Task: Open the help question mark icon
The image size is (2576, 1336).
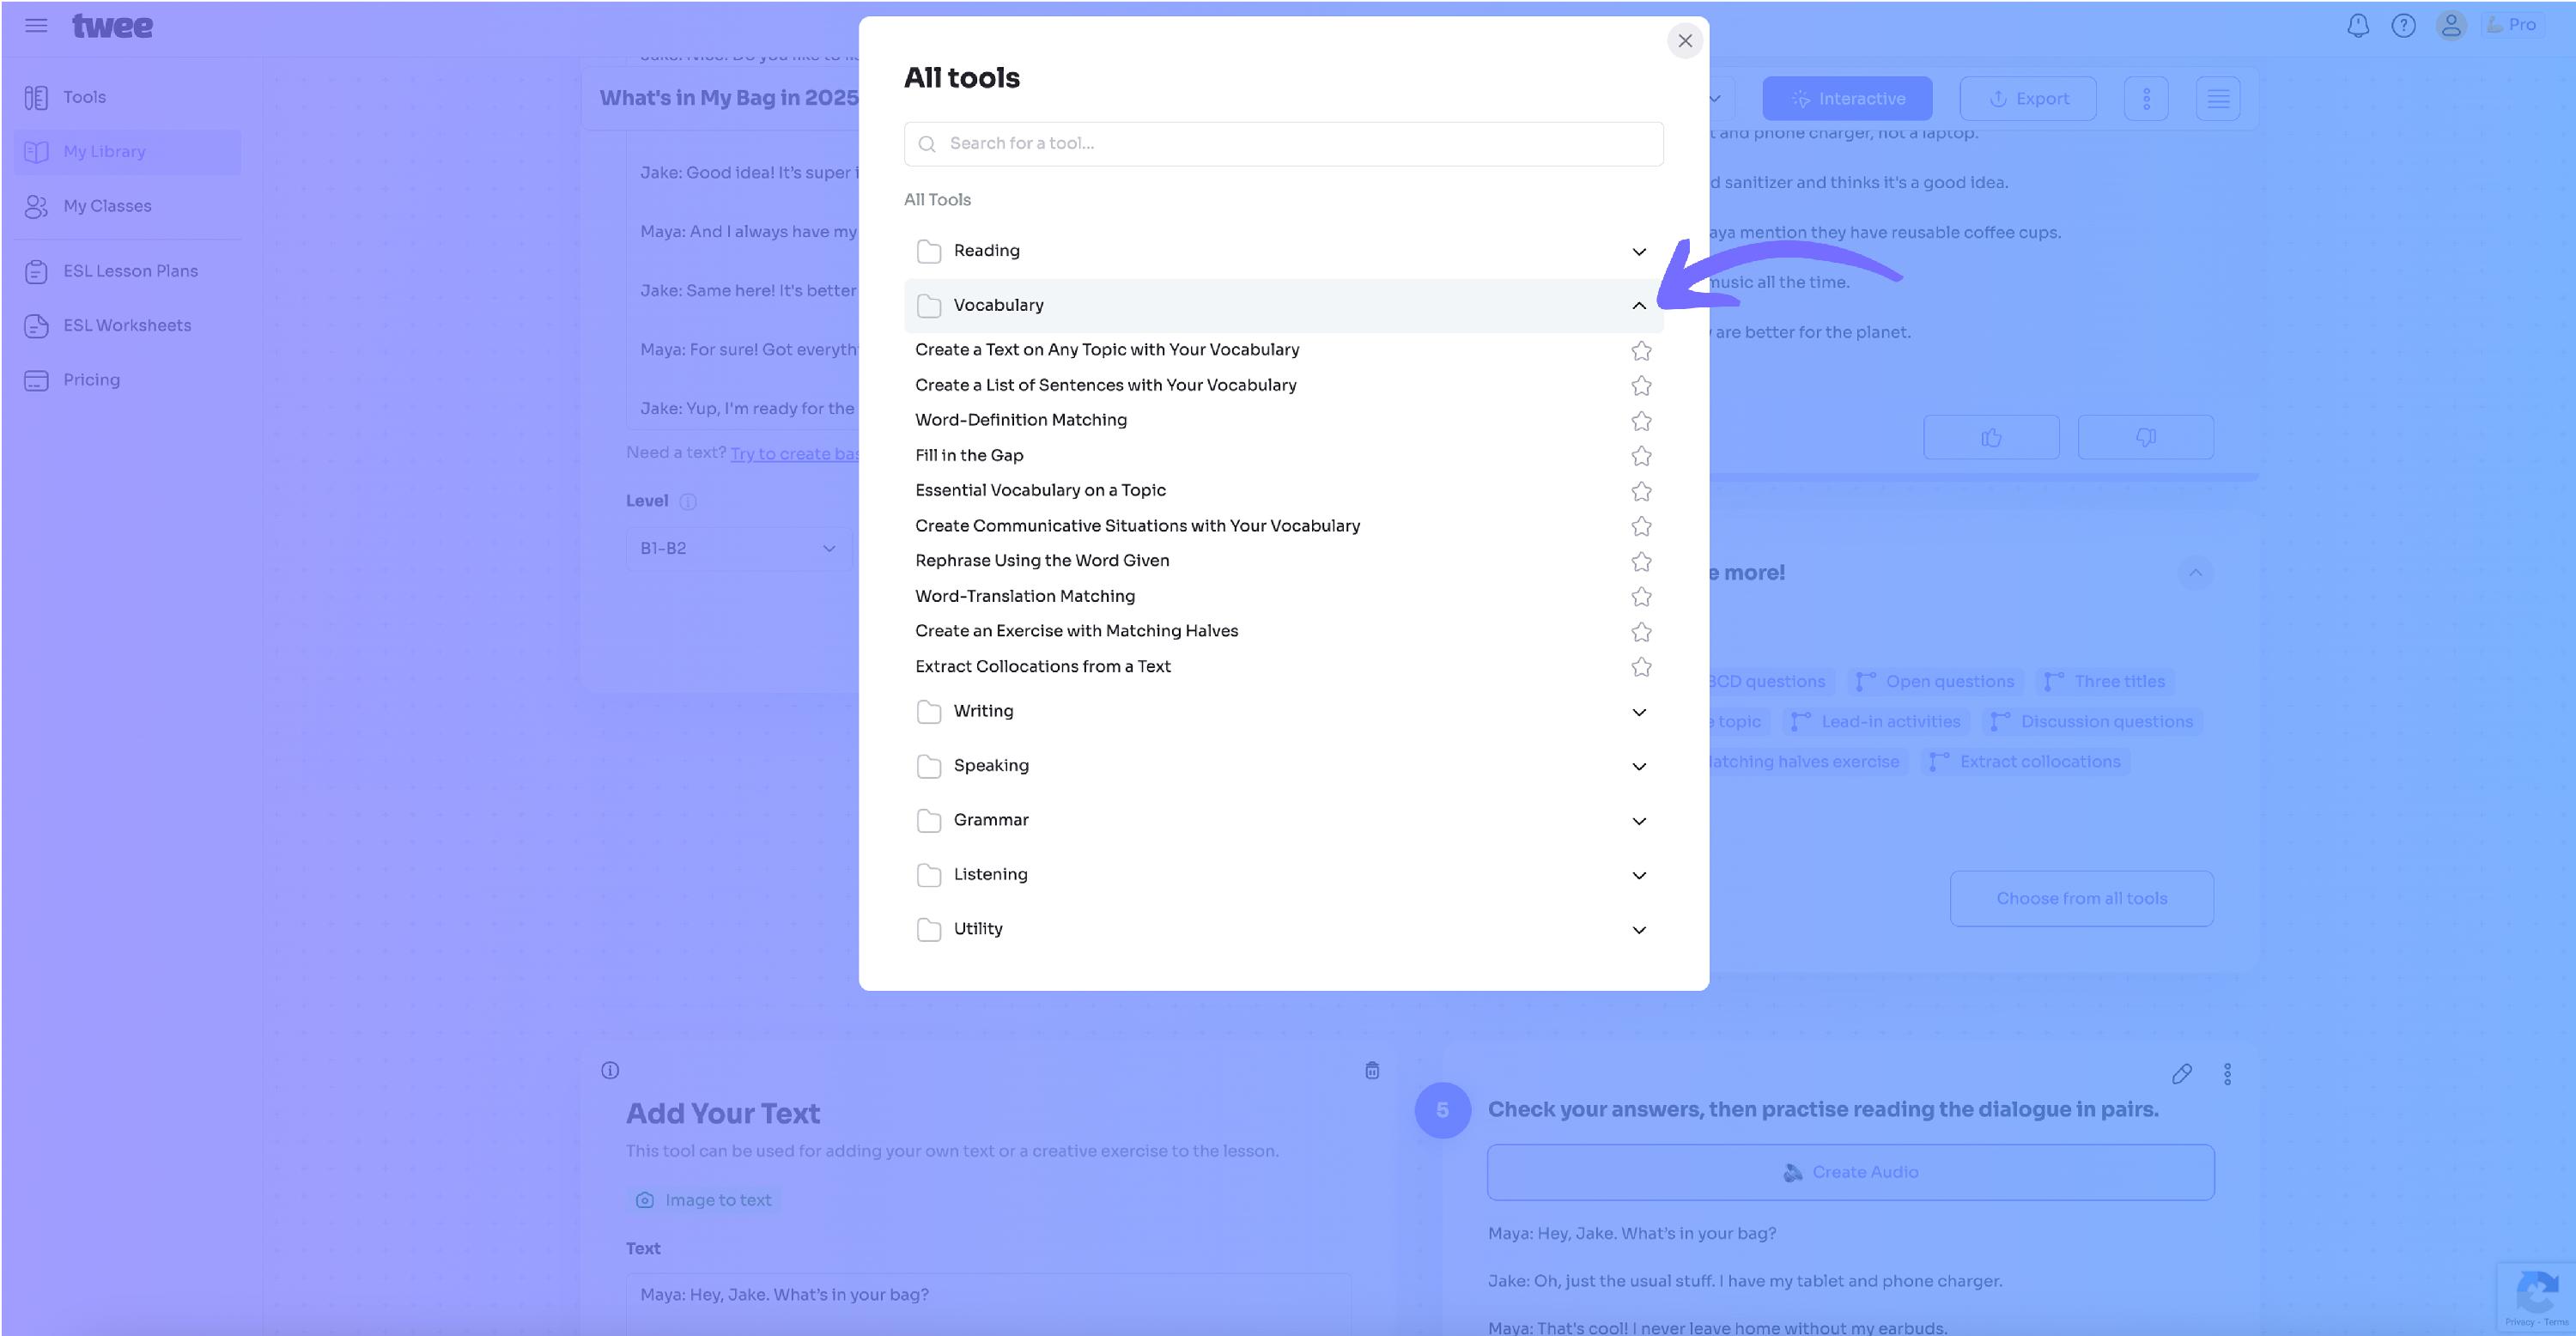Action: [x=2403, y=25]
